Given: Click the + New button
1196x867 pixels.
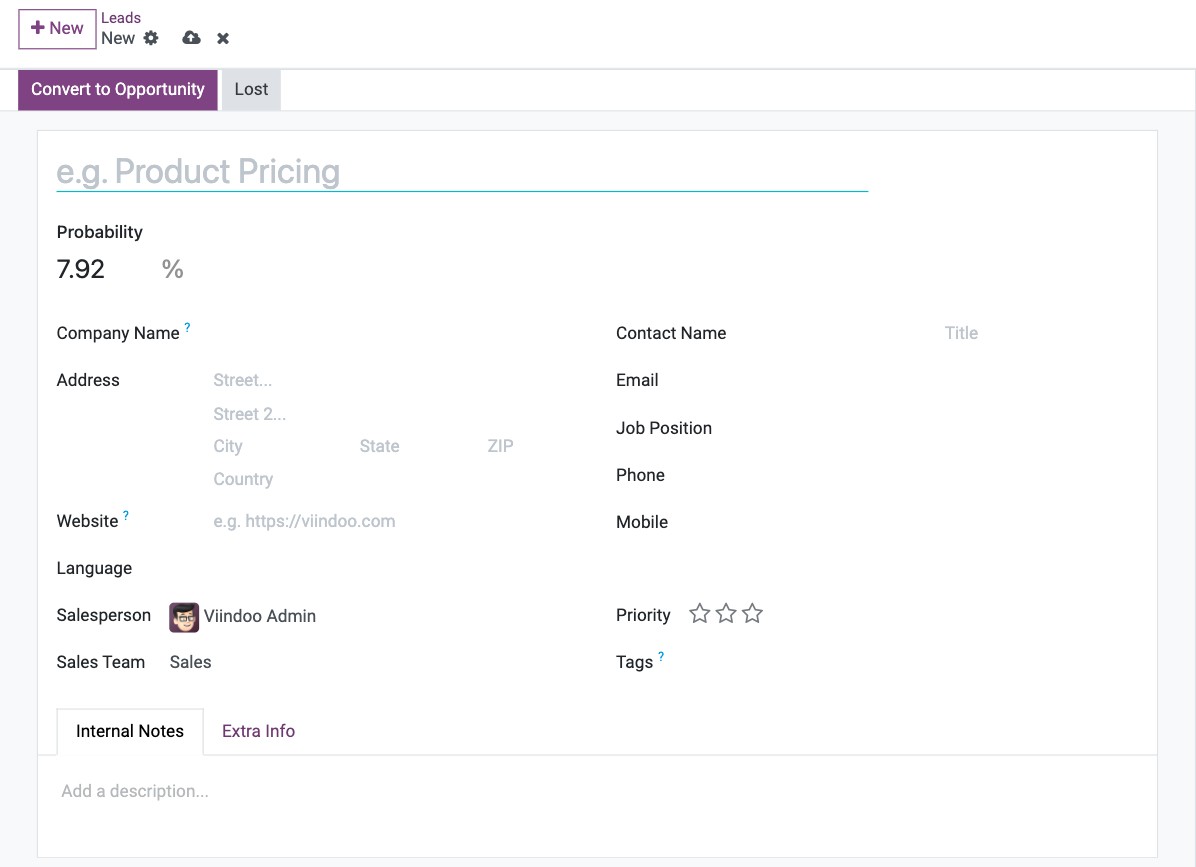Looking at the screenshot, I should pyautogui.click(x=57, y=29).
